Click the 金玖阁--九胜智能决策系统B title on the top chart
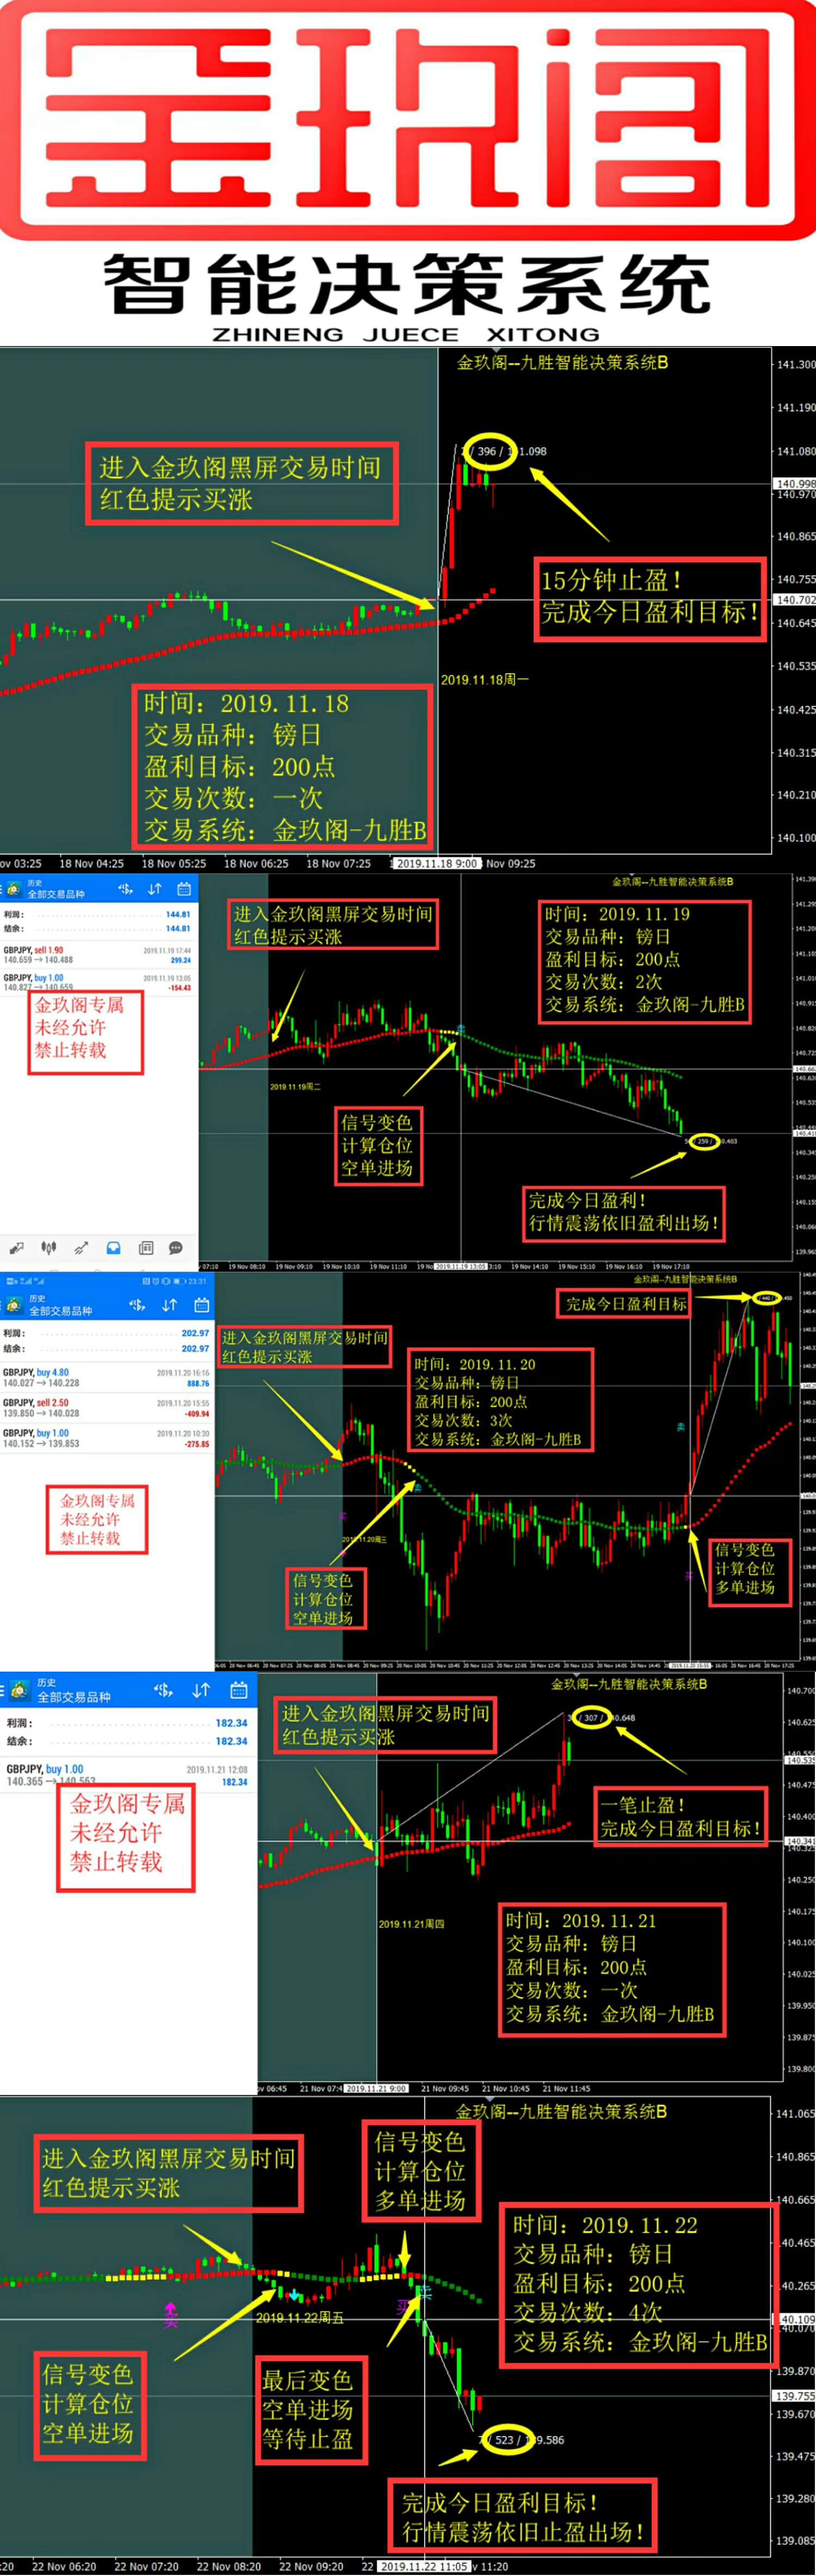816x2576 pixels. [x=563, y=362]
